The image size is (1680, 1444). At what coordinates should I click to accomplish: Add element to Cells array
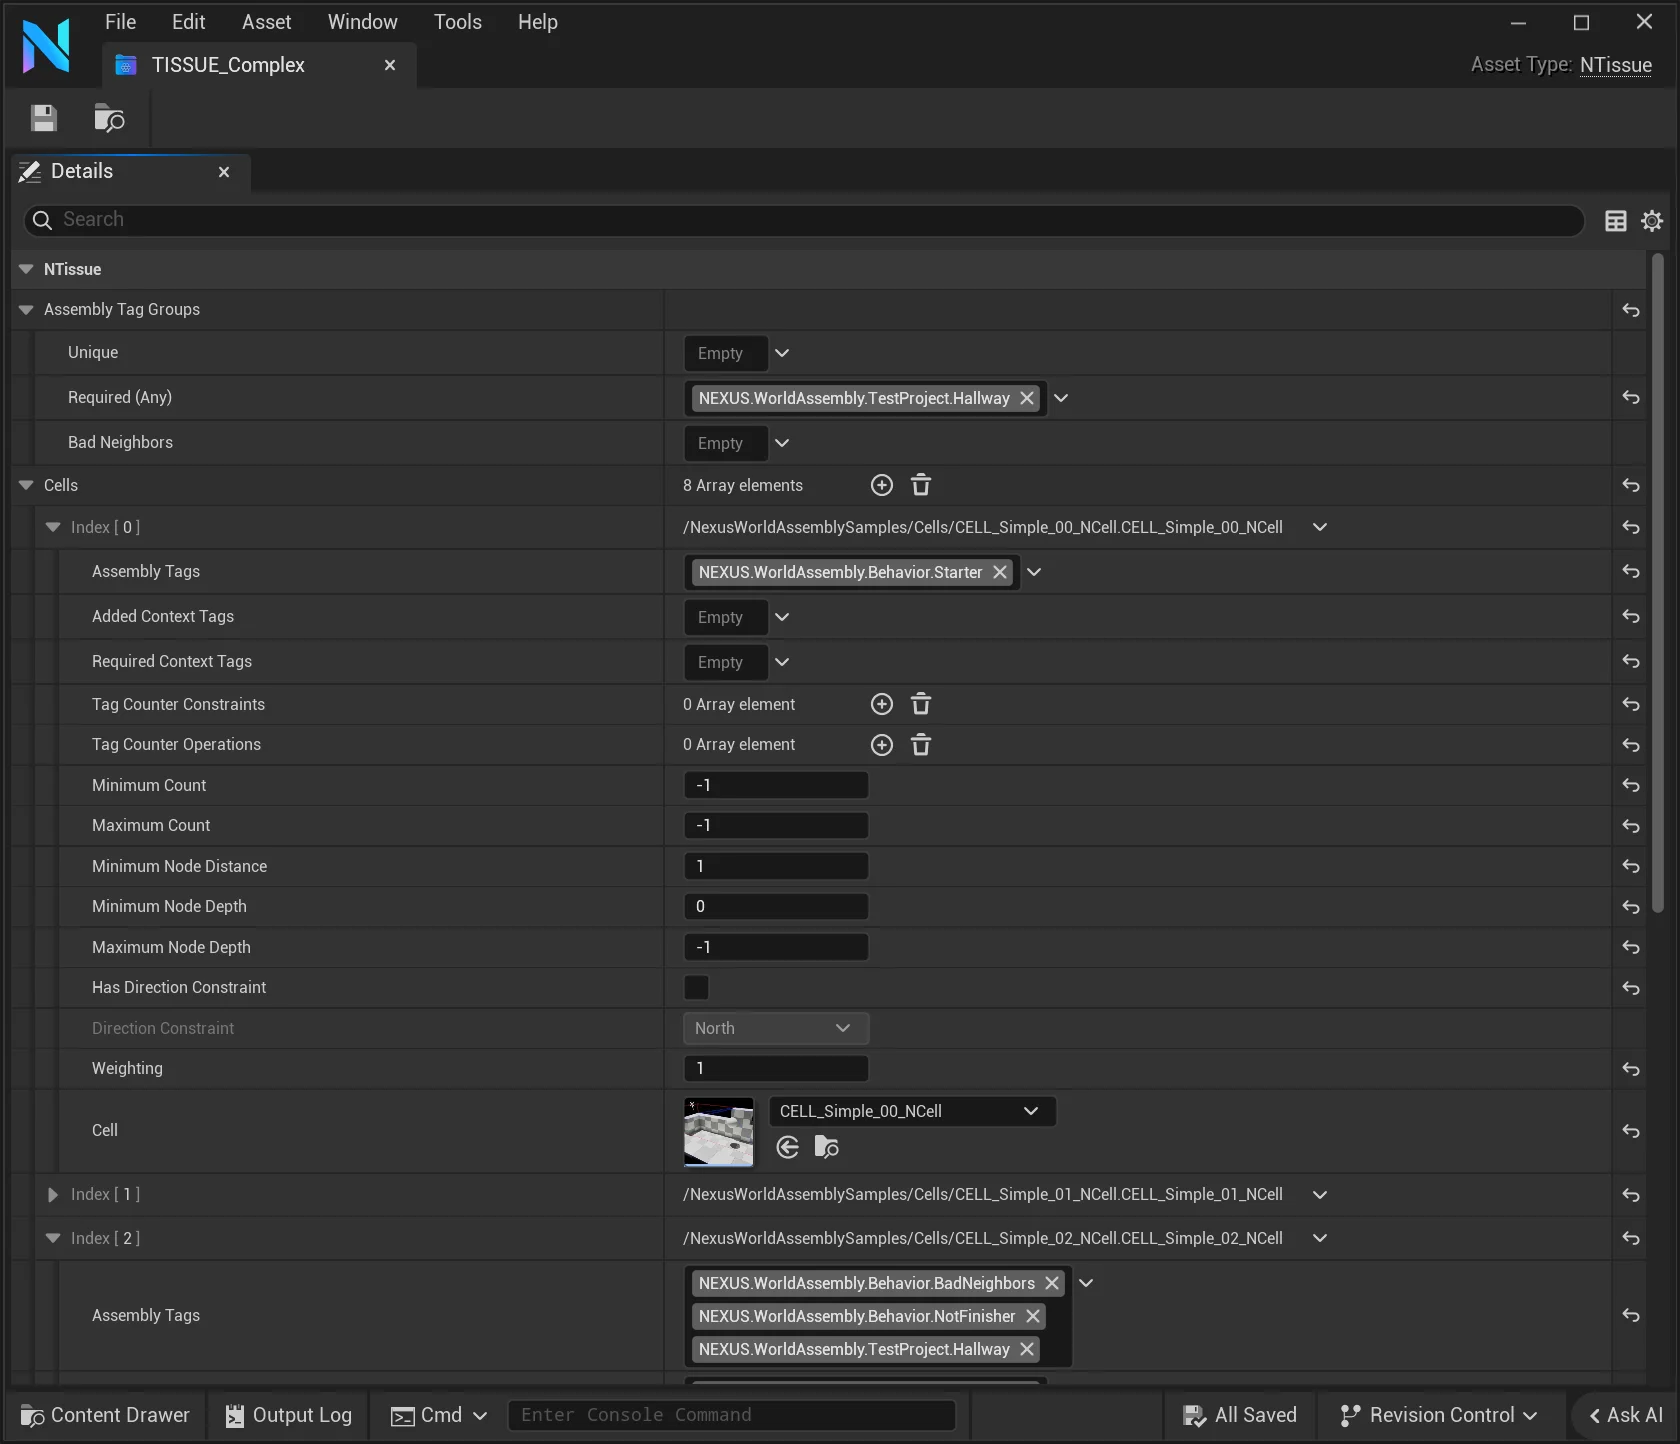882,485
